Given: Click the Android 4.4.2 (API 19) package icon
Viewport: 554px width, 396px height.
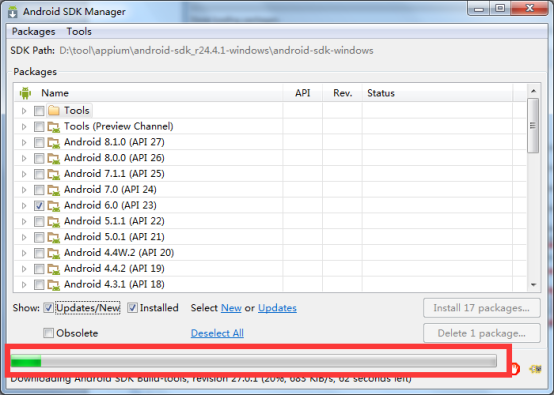Looking at the screenshot, I should coord(54,269).
